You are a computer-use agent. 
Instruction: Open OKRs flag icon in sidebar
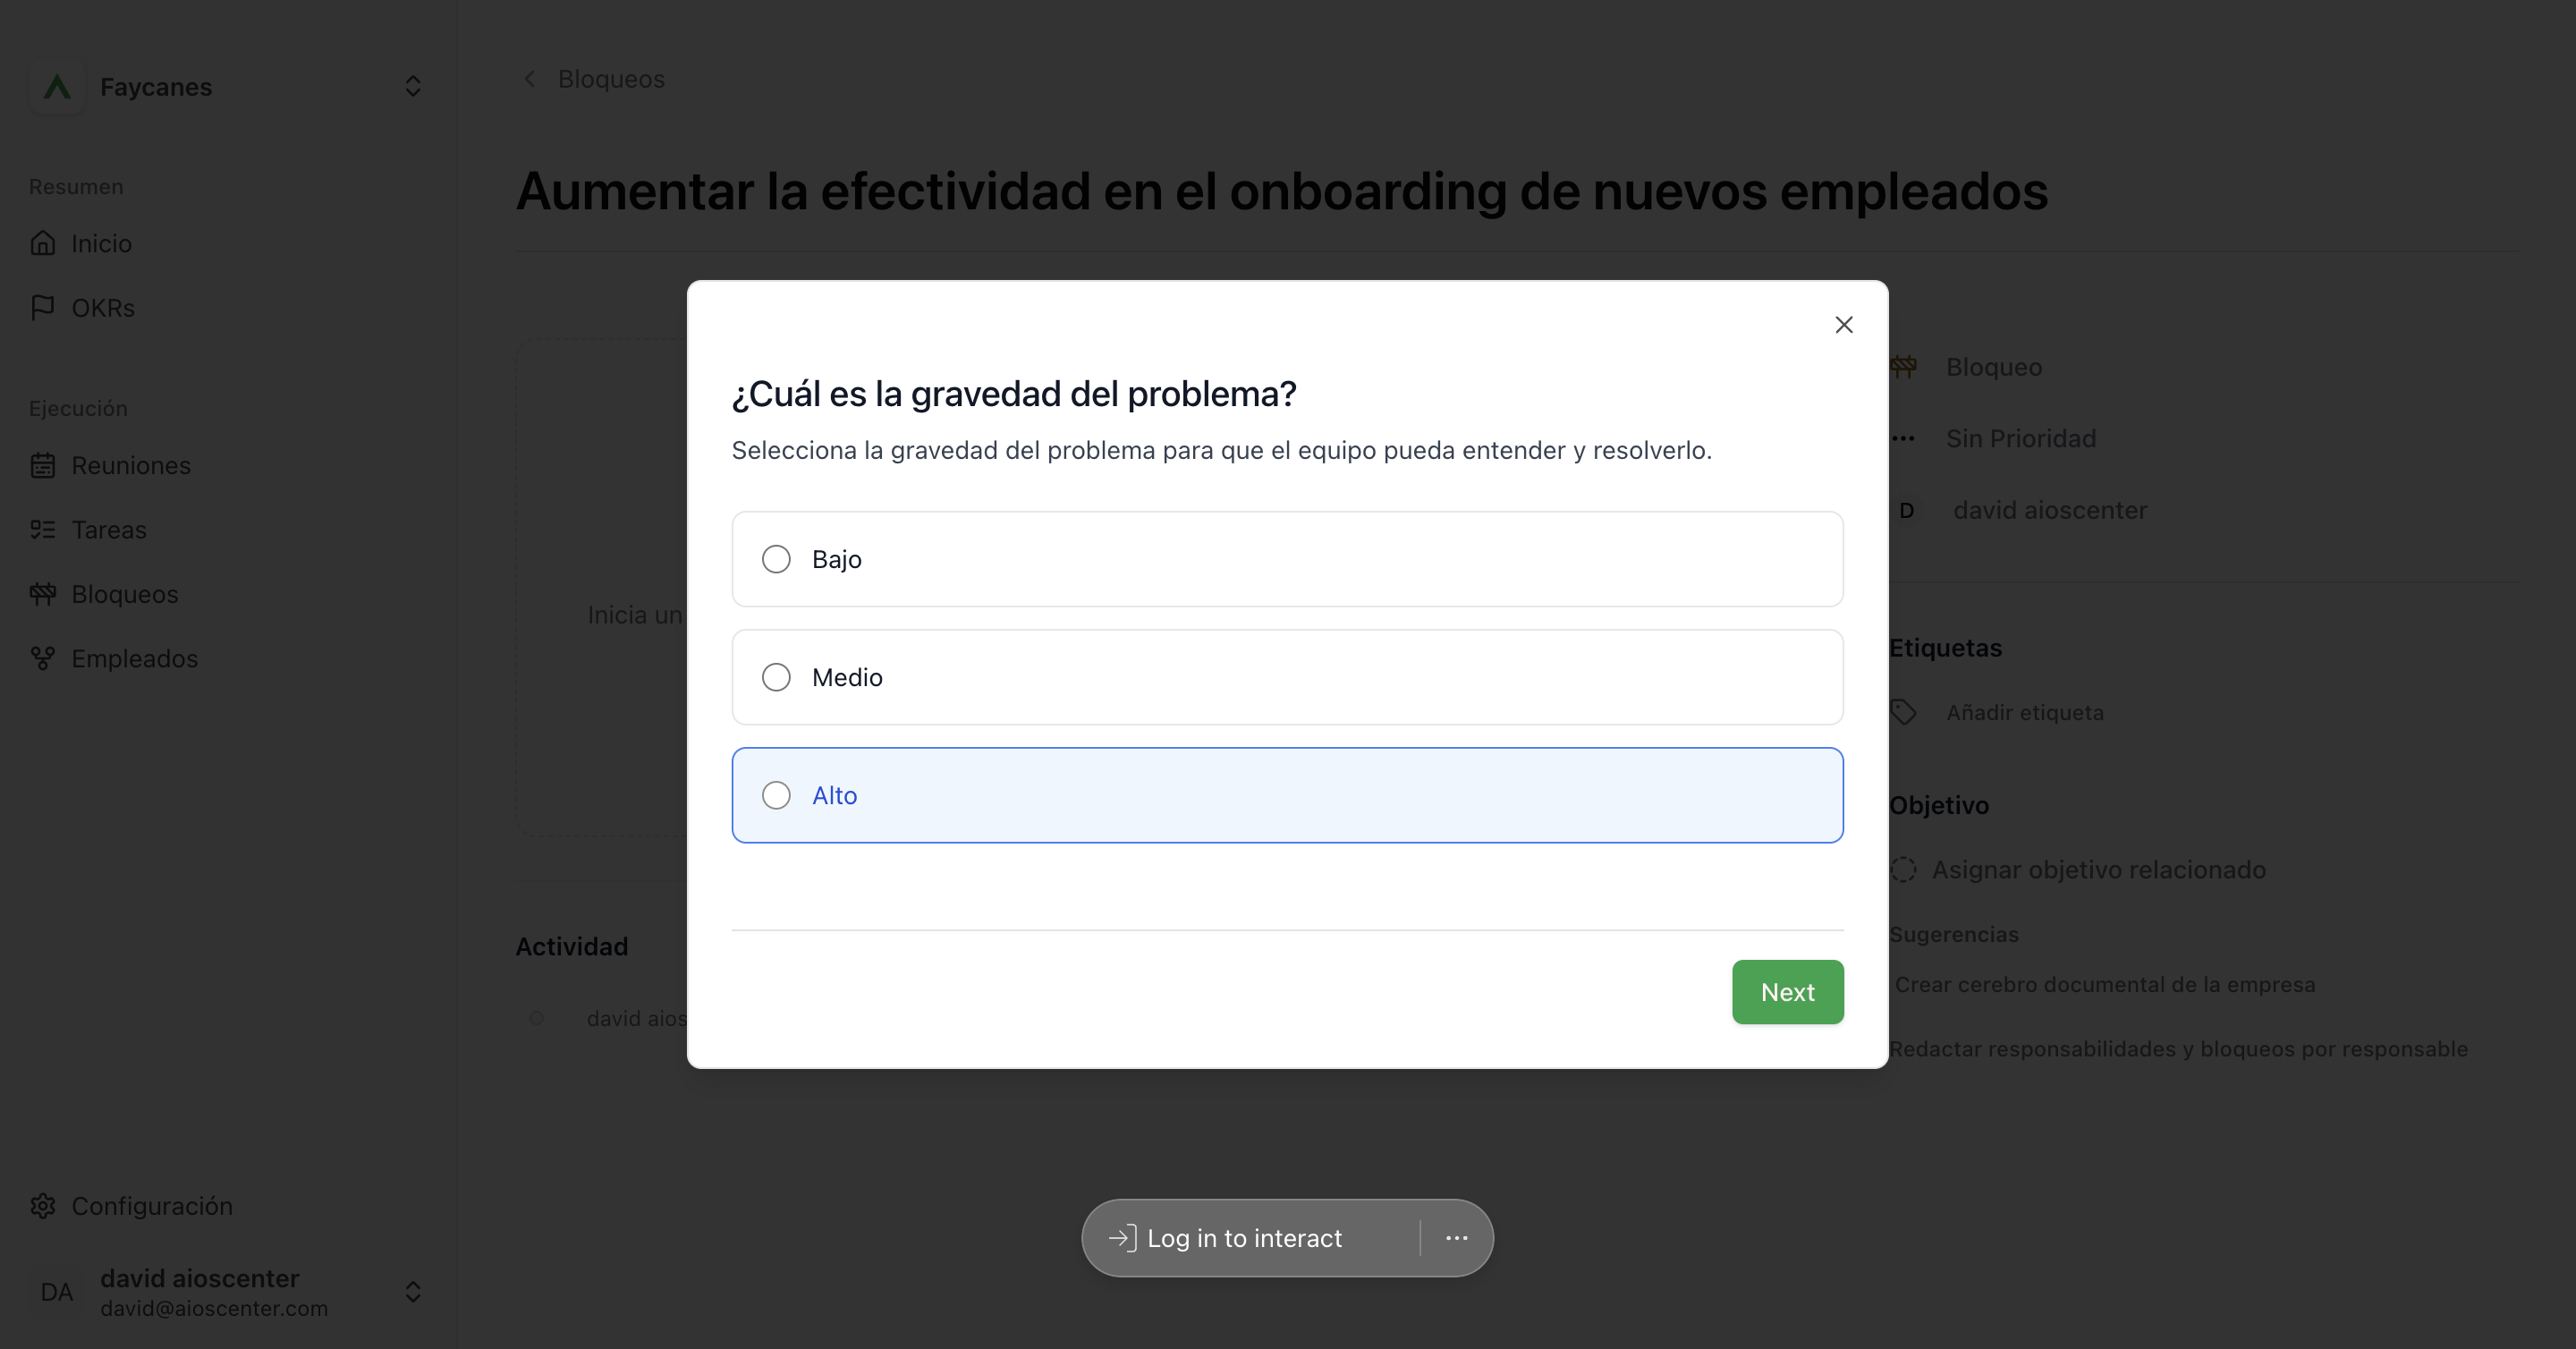click(43, 308)
